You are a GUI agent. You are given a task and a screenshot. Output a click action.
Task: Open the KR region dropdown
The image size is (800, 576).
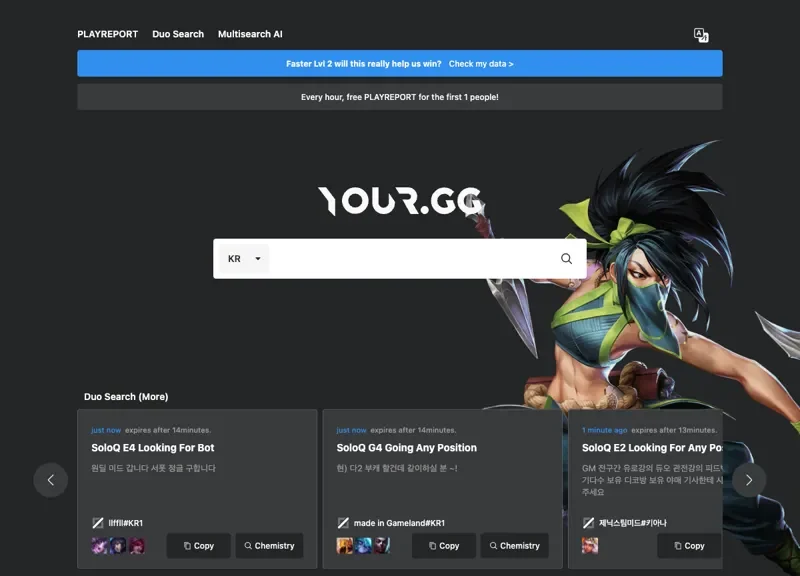pyautogui.click(x=240, y=258)
